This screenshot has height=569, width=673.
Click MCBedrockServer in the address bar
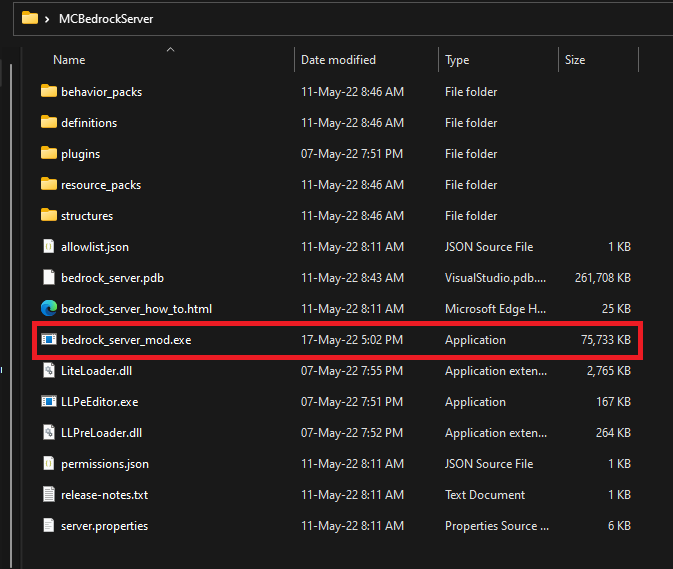(106, 19)
